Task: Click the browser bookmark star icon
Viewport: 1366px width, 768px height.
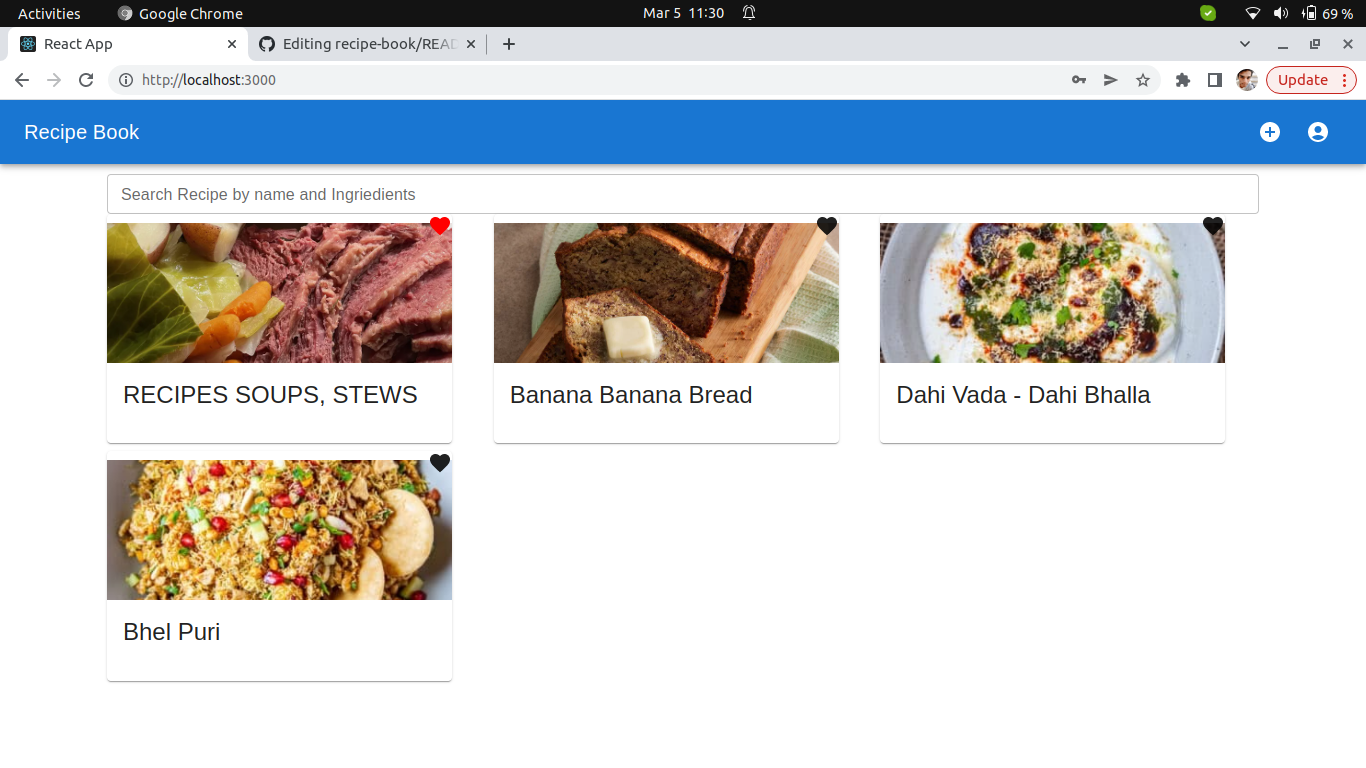Action: [1143, 80]
